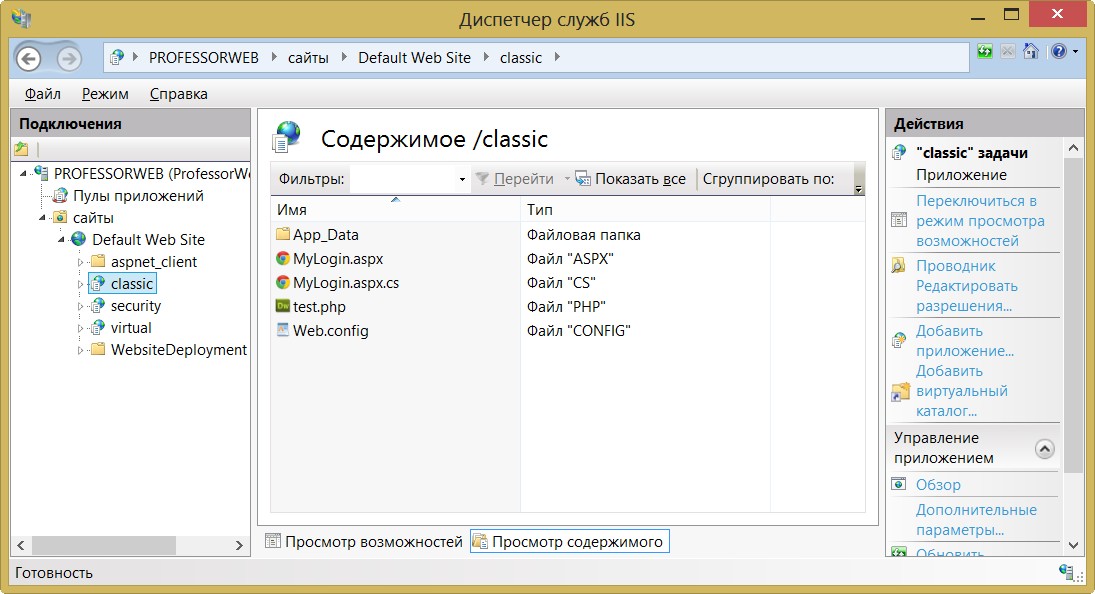
Task: Click the actions pane scroll up arrow
Action: coord(1073,147)
